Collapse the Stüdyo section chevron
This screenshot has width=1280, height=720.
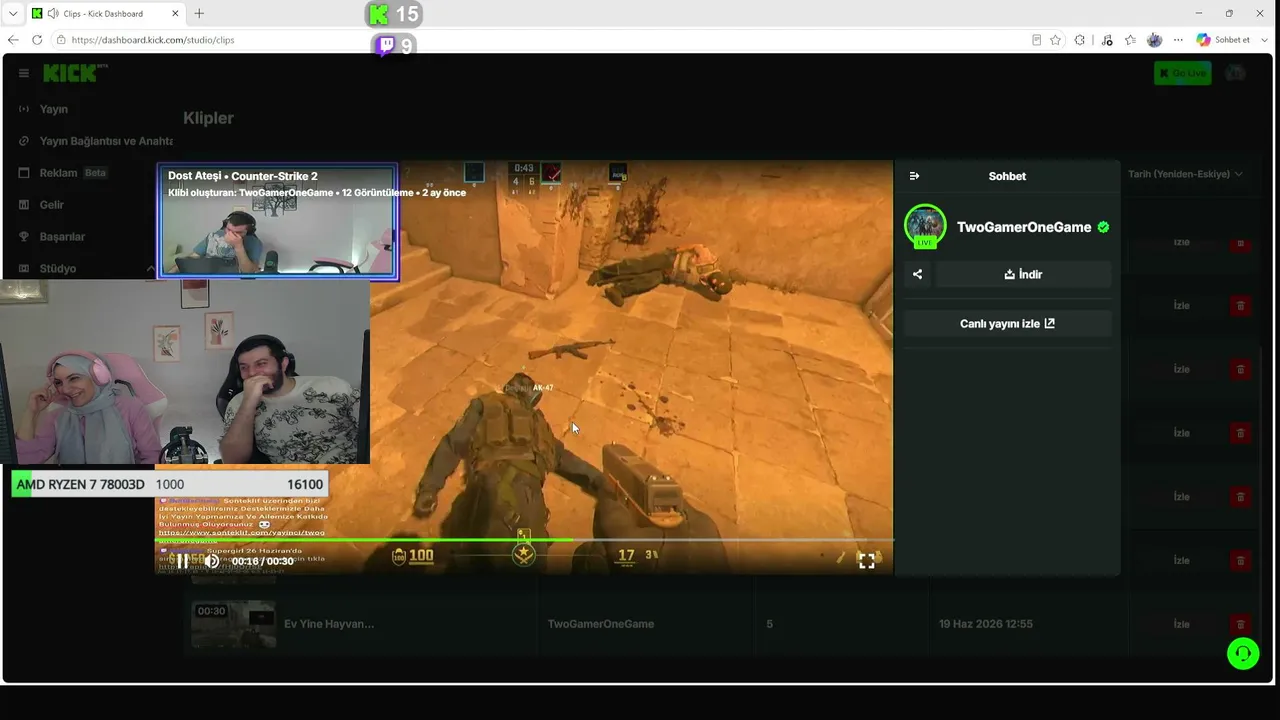151,269
